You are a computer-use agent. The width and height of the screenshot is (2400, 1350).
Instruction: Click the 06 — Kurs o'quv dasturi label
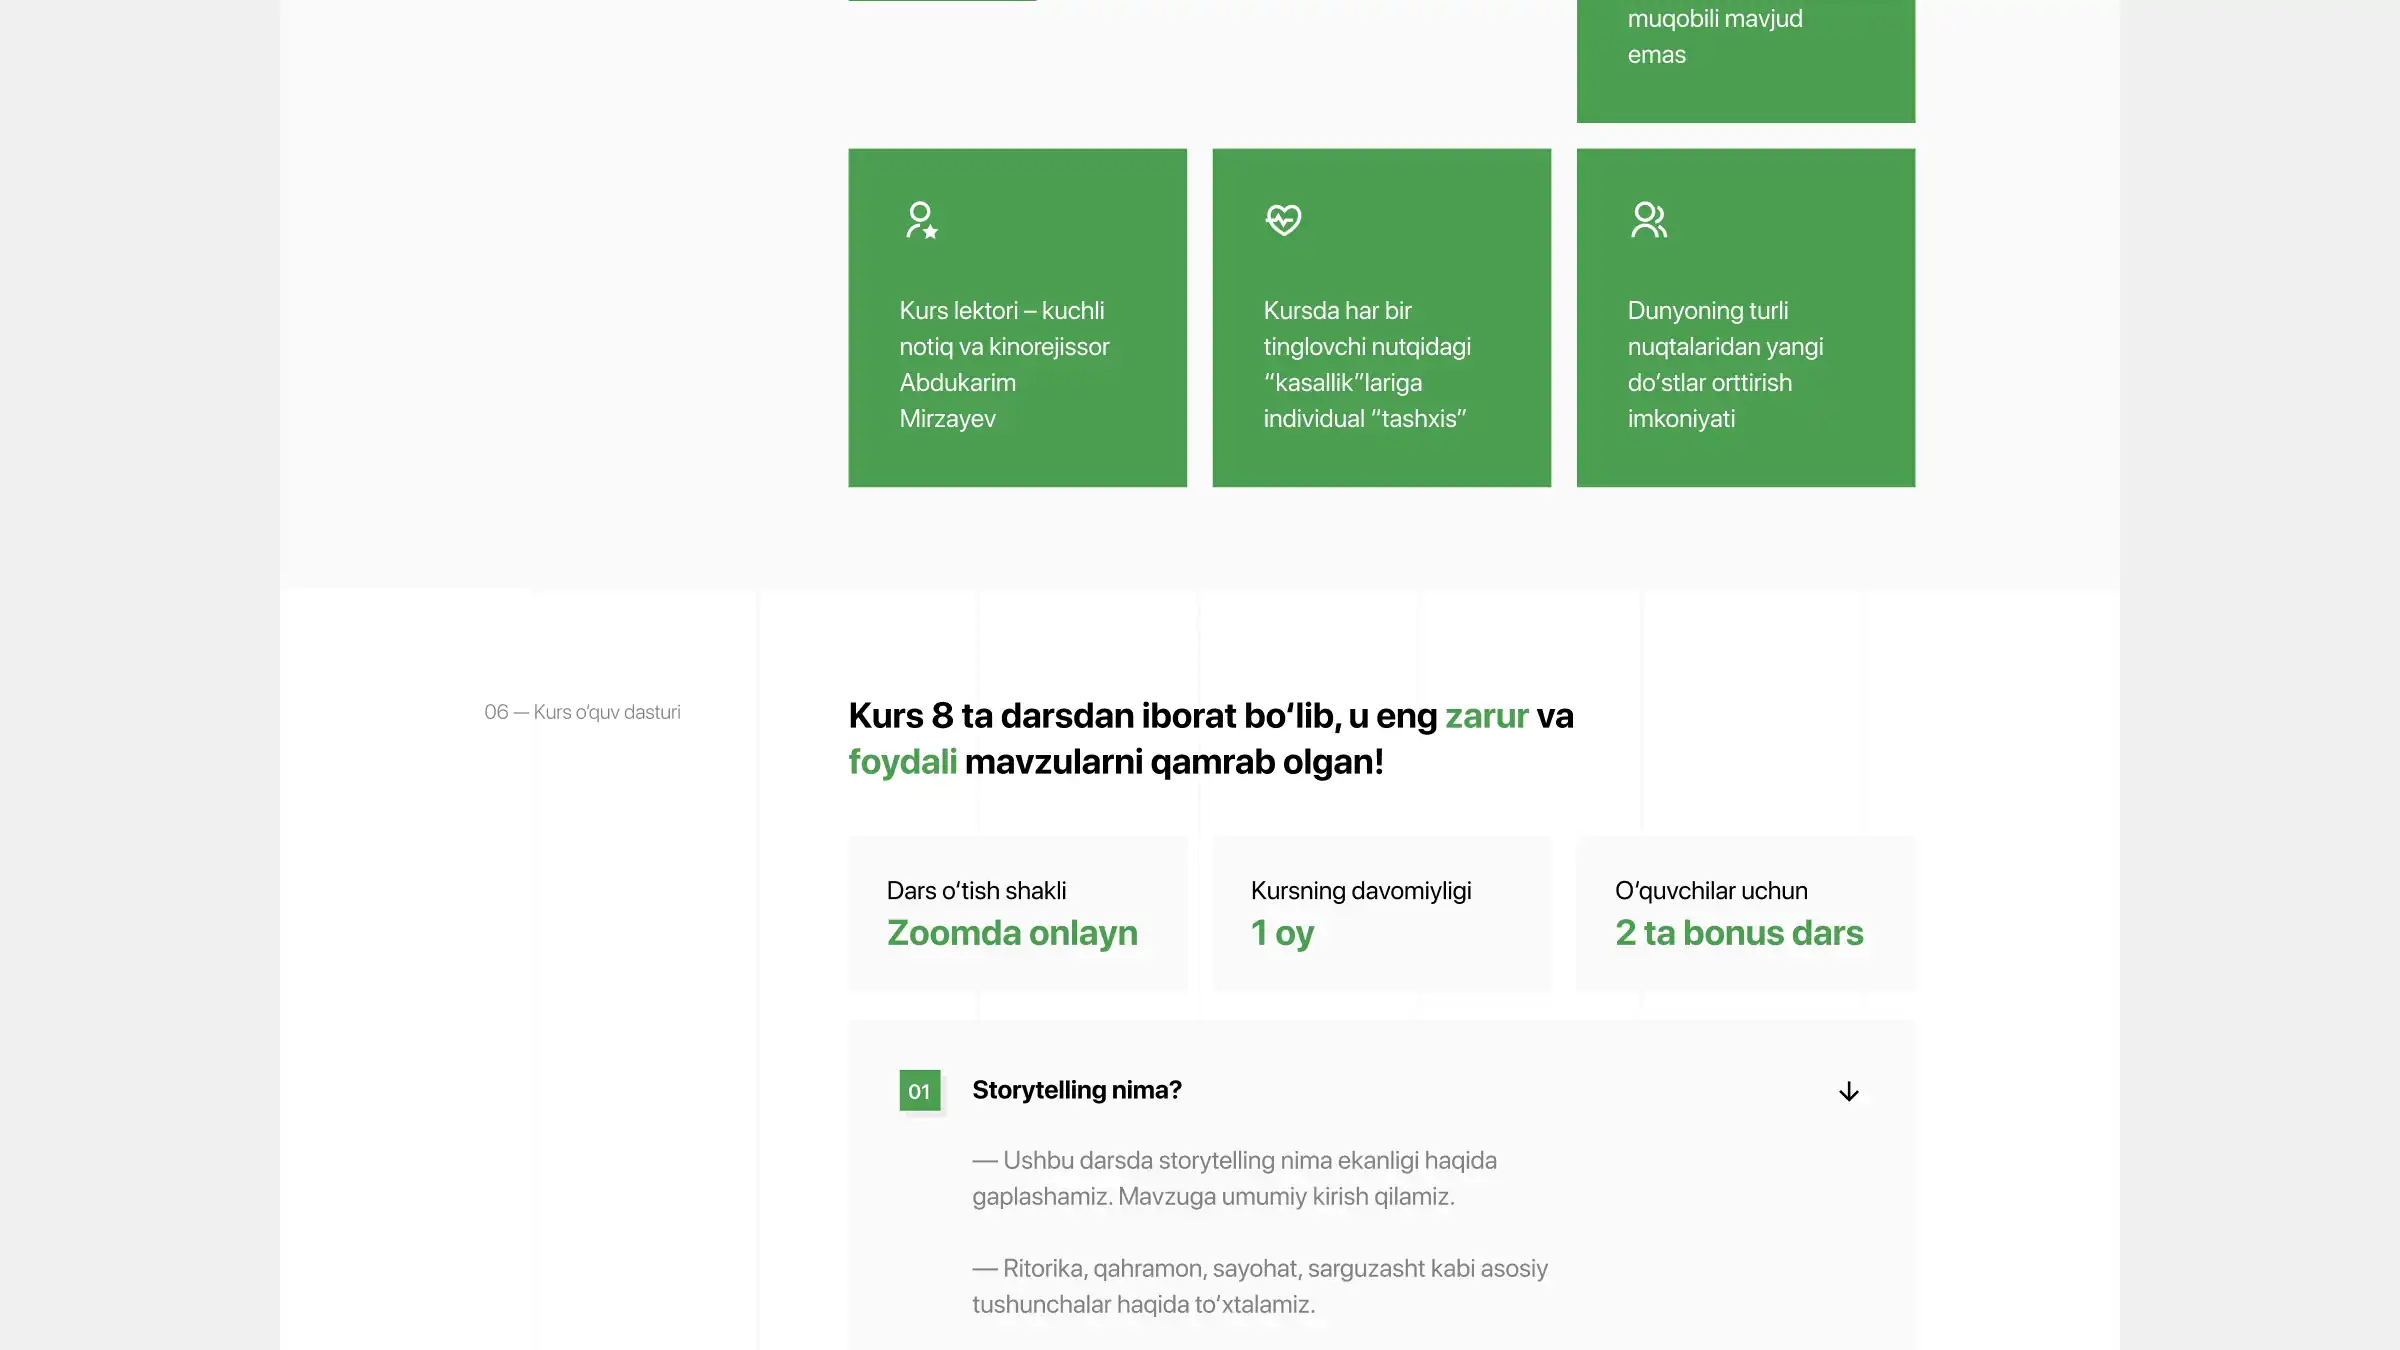click(582, 712)
